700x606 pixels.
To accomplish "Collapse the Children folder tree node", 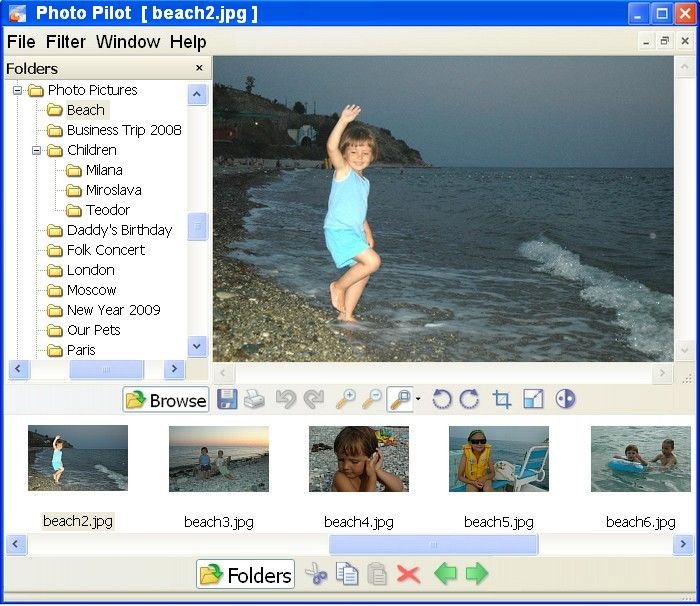I will tap(37, 150).
